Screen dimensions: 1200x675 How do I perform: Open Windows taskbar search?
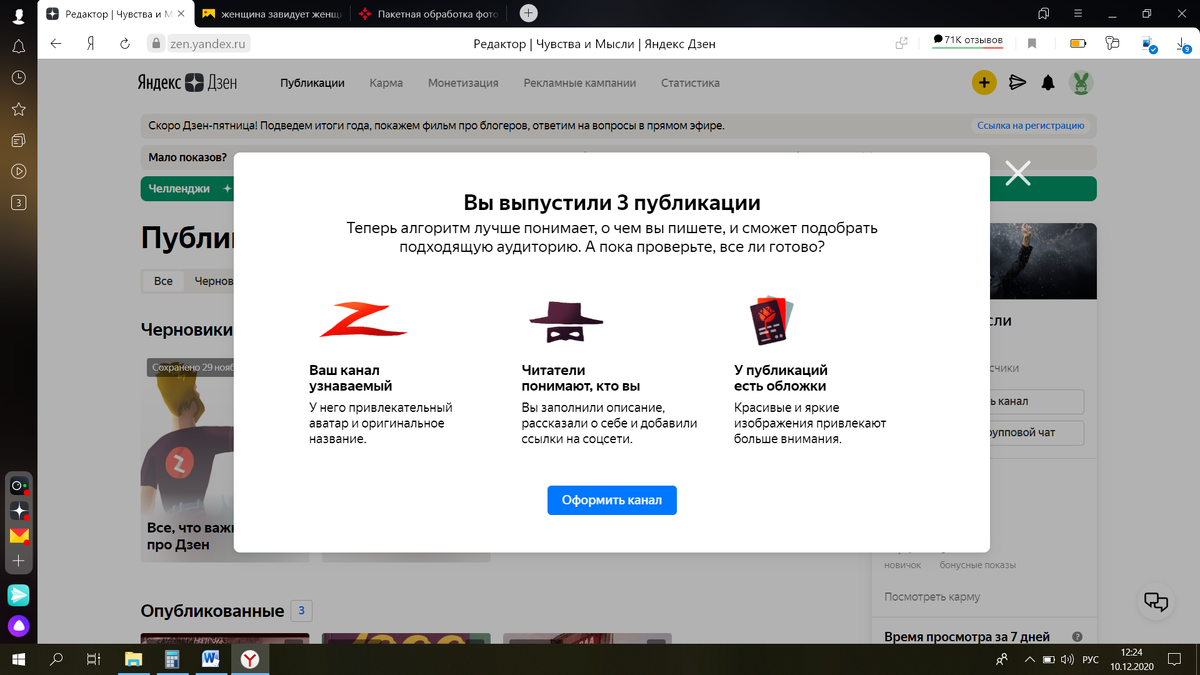[x=56, y=659]
